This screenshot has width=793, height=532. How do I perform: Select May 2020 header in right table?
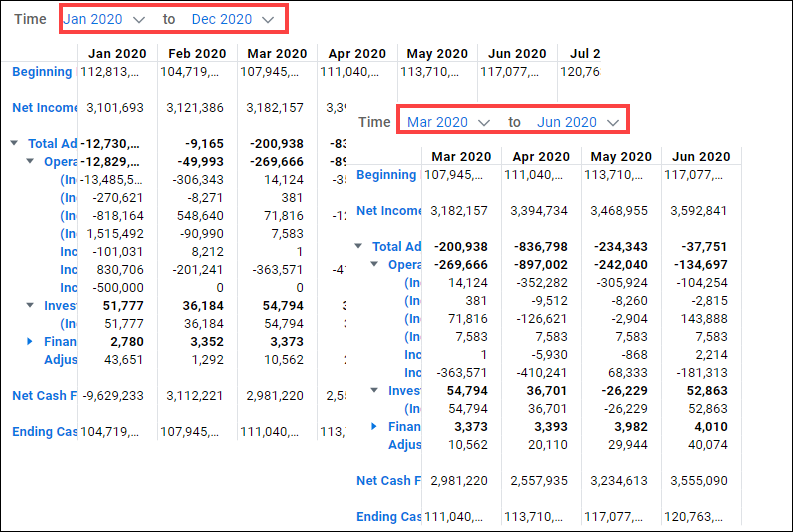[621, 157]
